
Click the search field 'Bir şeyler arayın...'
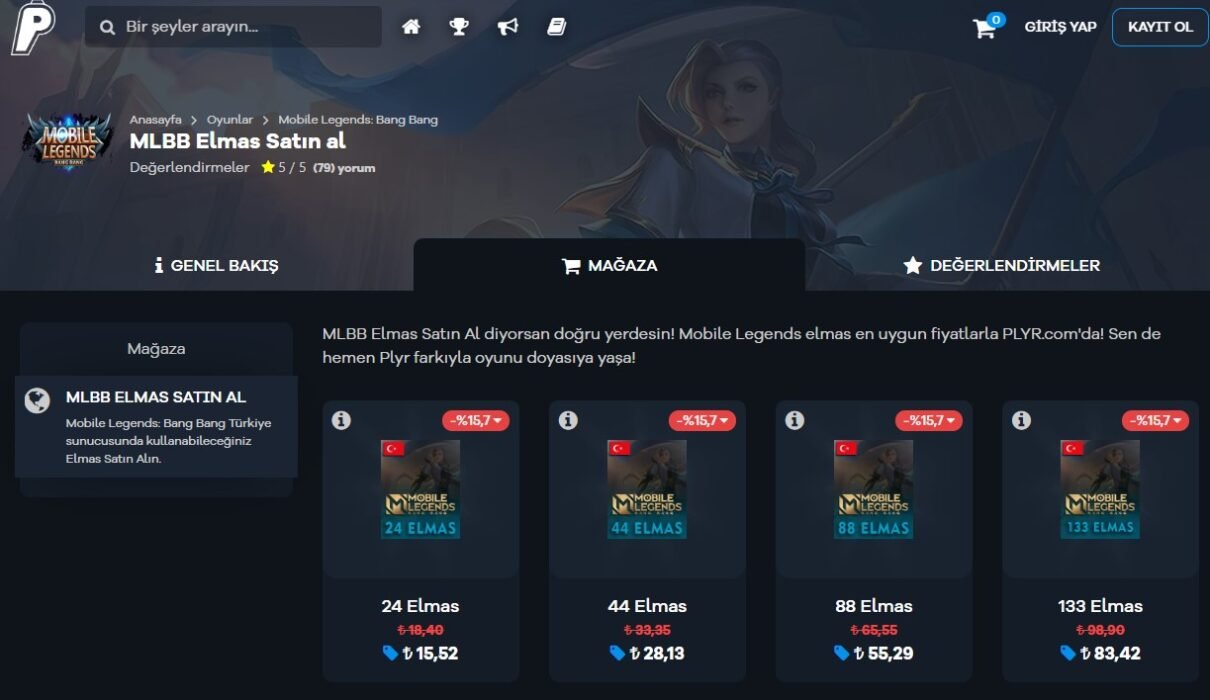point(233,27)
